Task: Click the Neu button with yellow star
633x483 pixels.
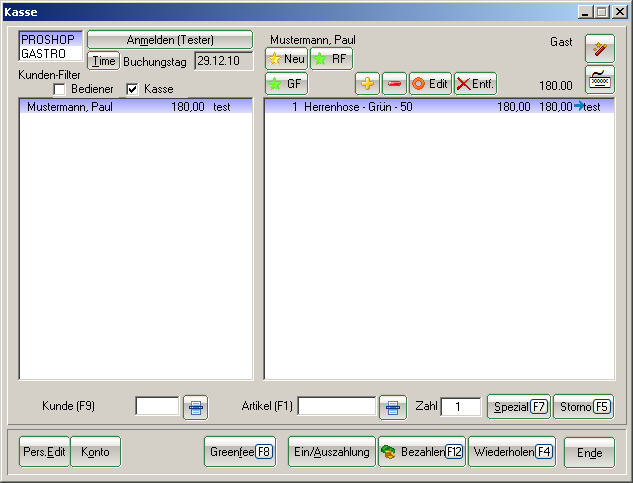Action: pos(286,59)
